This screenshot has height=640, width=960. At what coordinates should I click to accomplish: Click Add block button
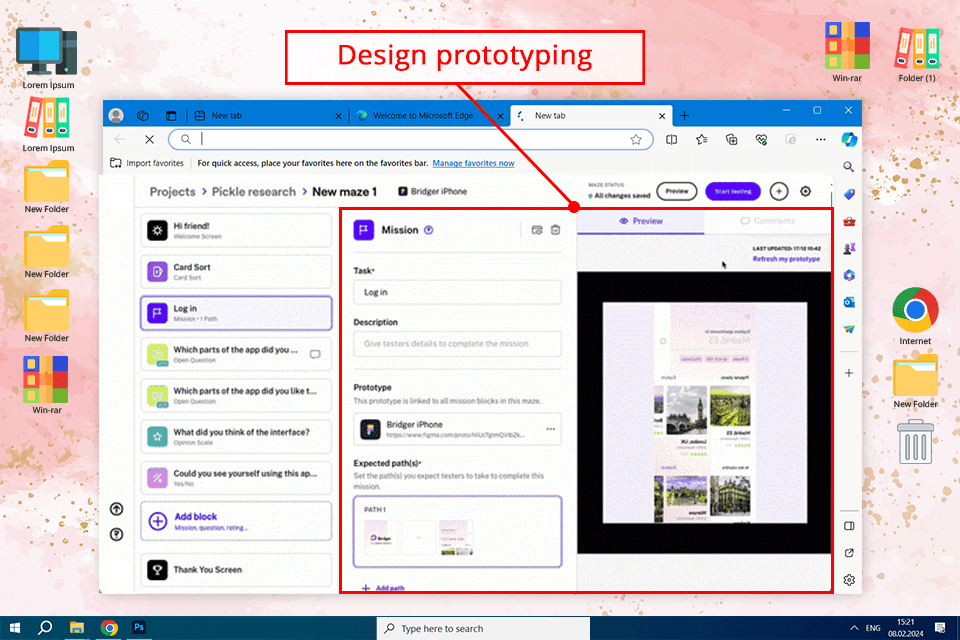[236, 521]
